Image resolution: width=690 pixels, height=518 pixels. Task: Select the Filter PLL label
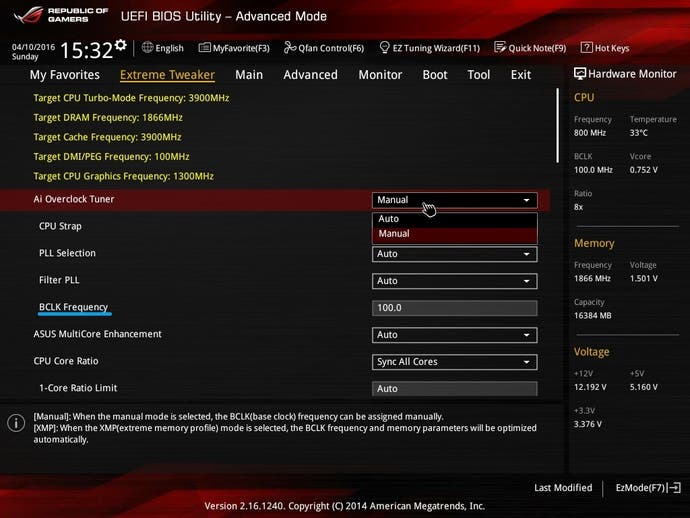pos(59,280)
